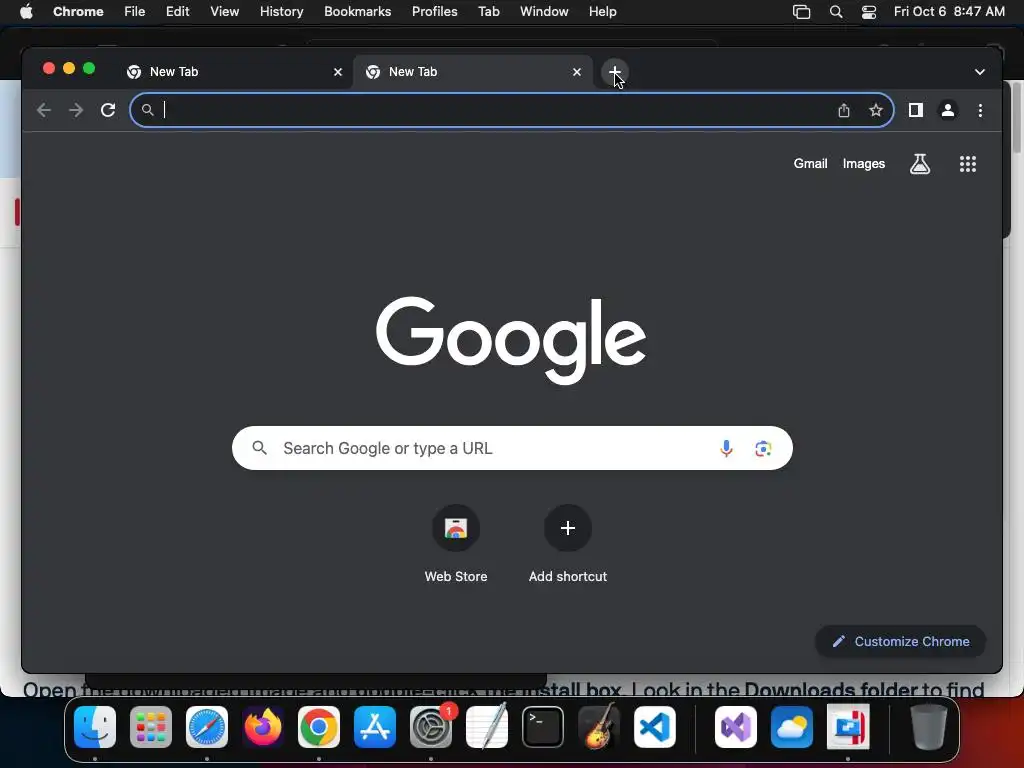The width and height of the screenshot is (1024, 768).
Task: Open the File menu
Action: click(x=135, y=11)
